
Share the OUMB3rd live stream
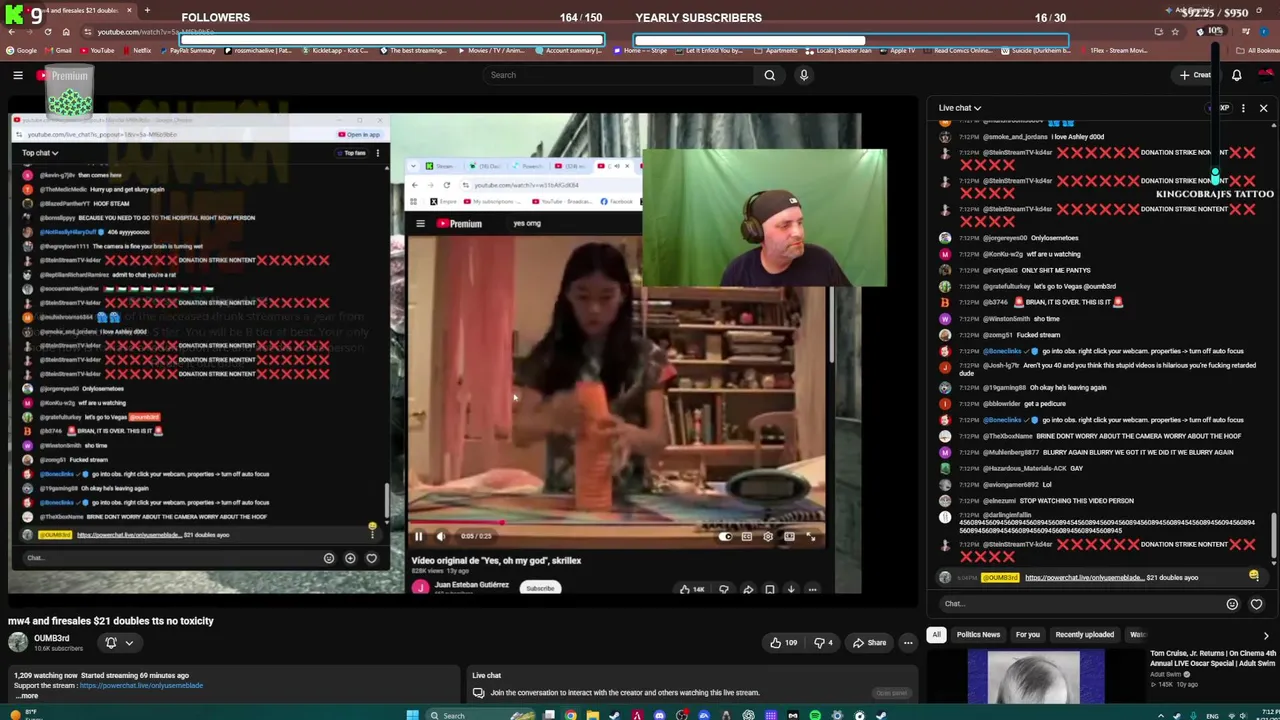[x=869, y=643]
